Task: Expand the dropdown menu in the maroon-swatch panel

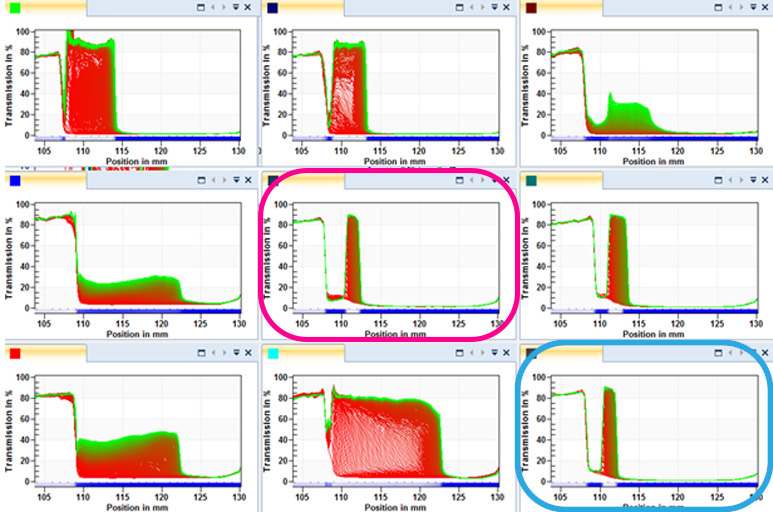Action: pos(754,7)
